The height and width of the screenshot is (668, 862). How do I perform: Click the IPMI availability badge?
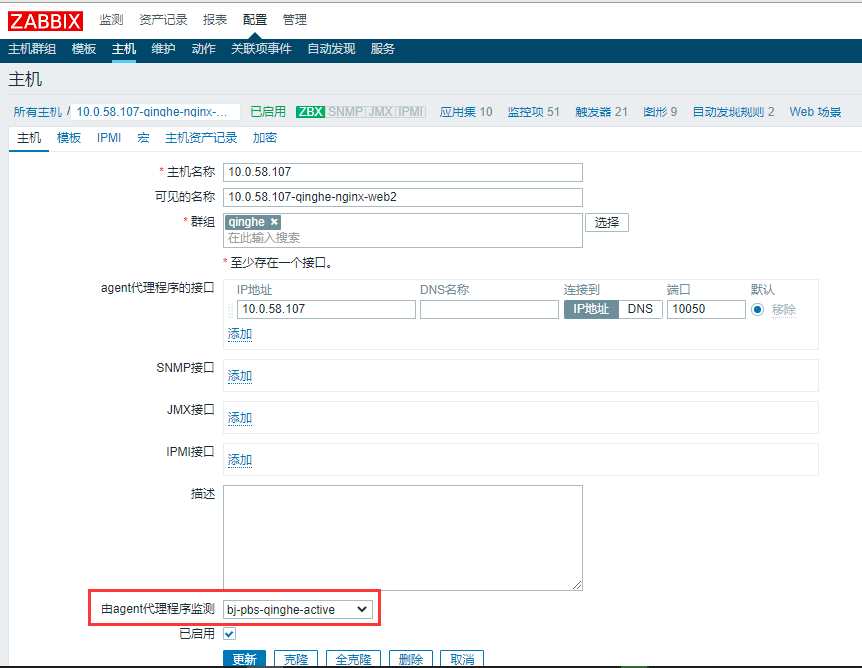(411, 112)
